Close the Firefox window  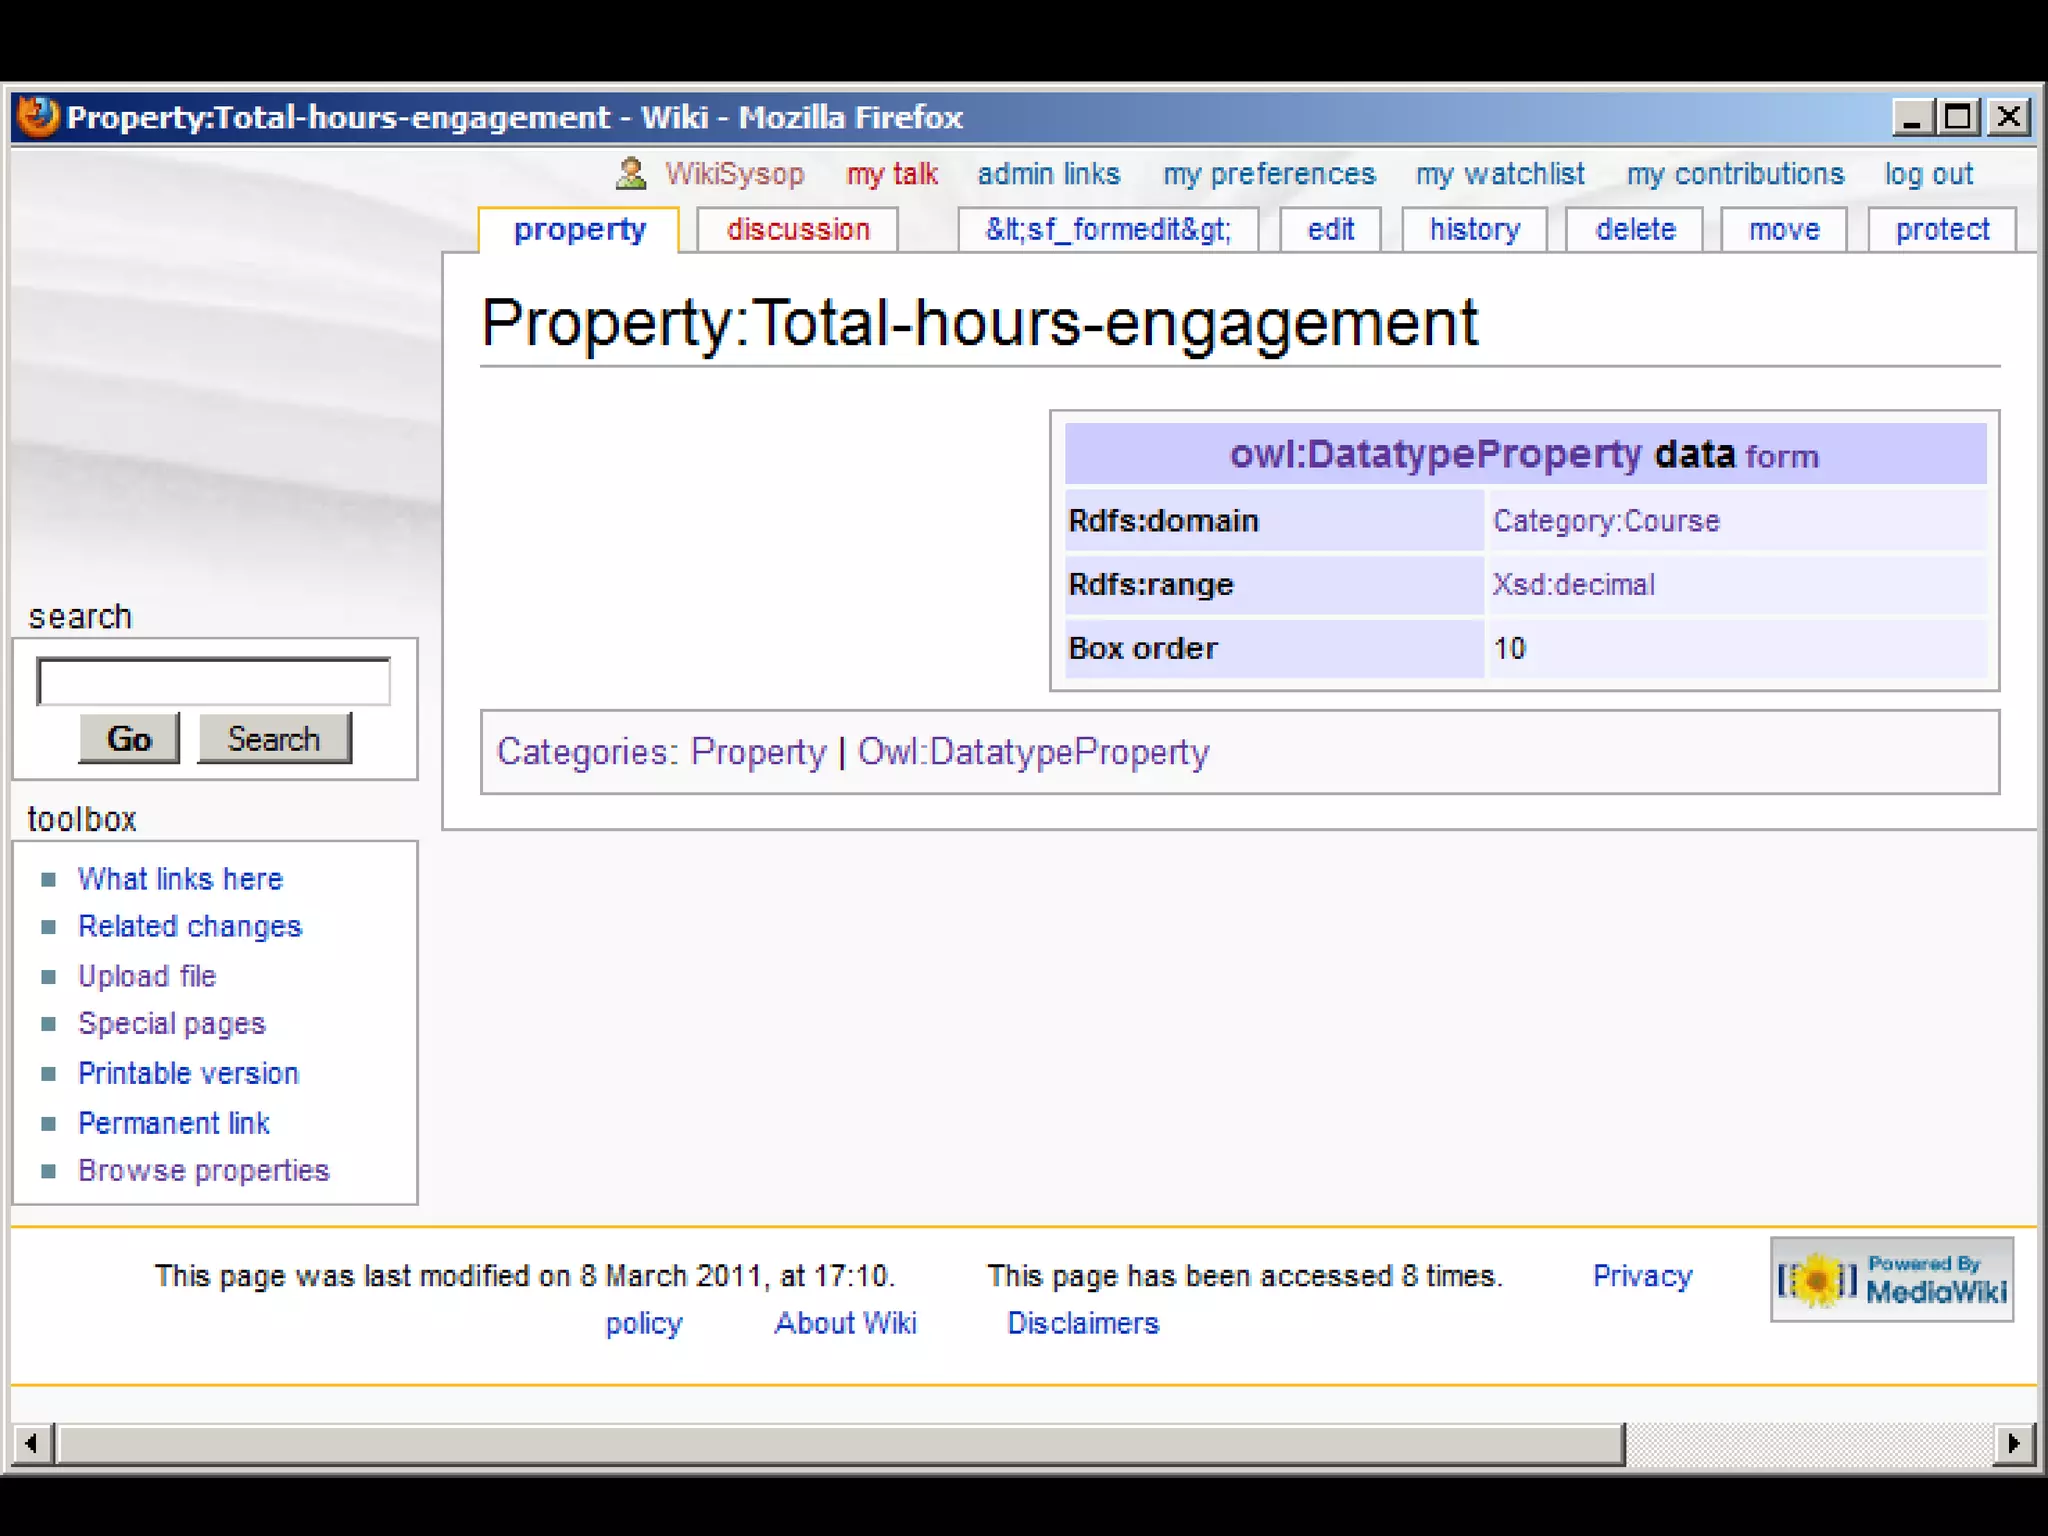2008,117
